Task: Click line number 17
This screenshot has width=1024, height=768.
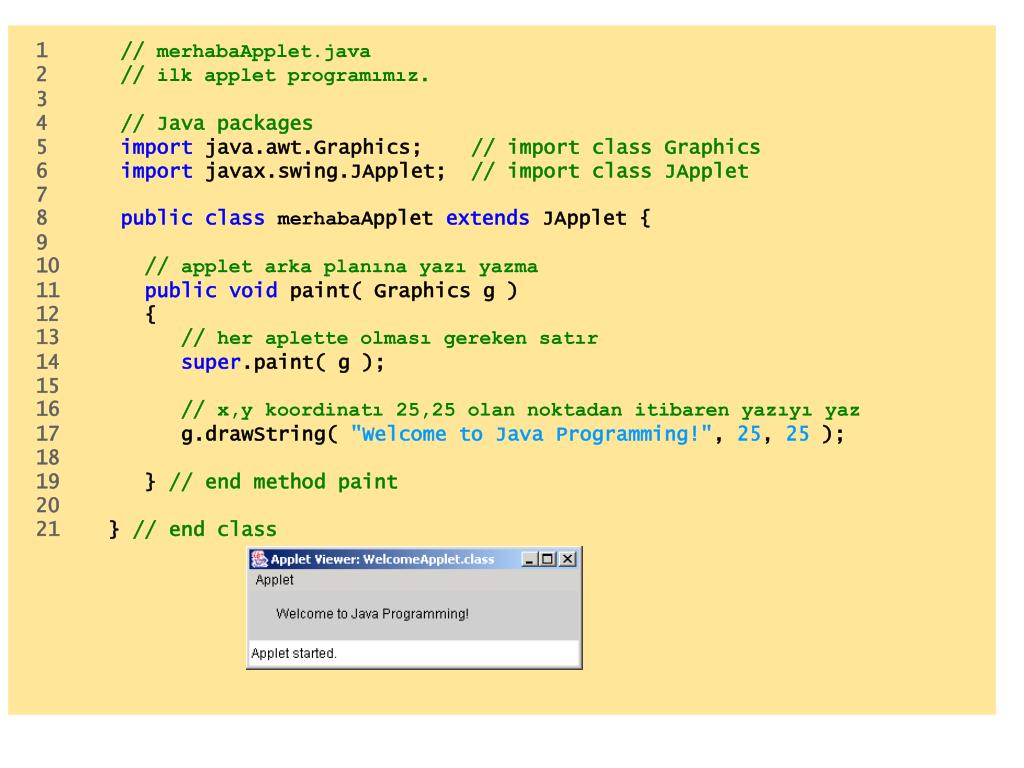Action: point(48,434)
